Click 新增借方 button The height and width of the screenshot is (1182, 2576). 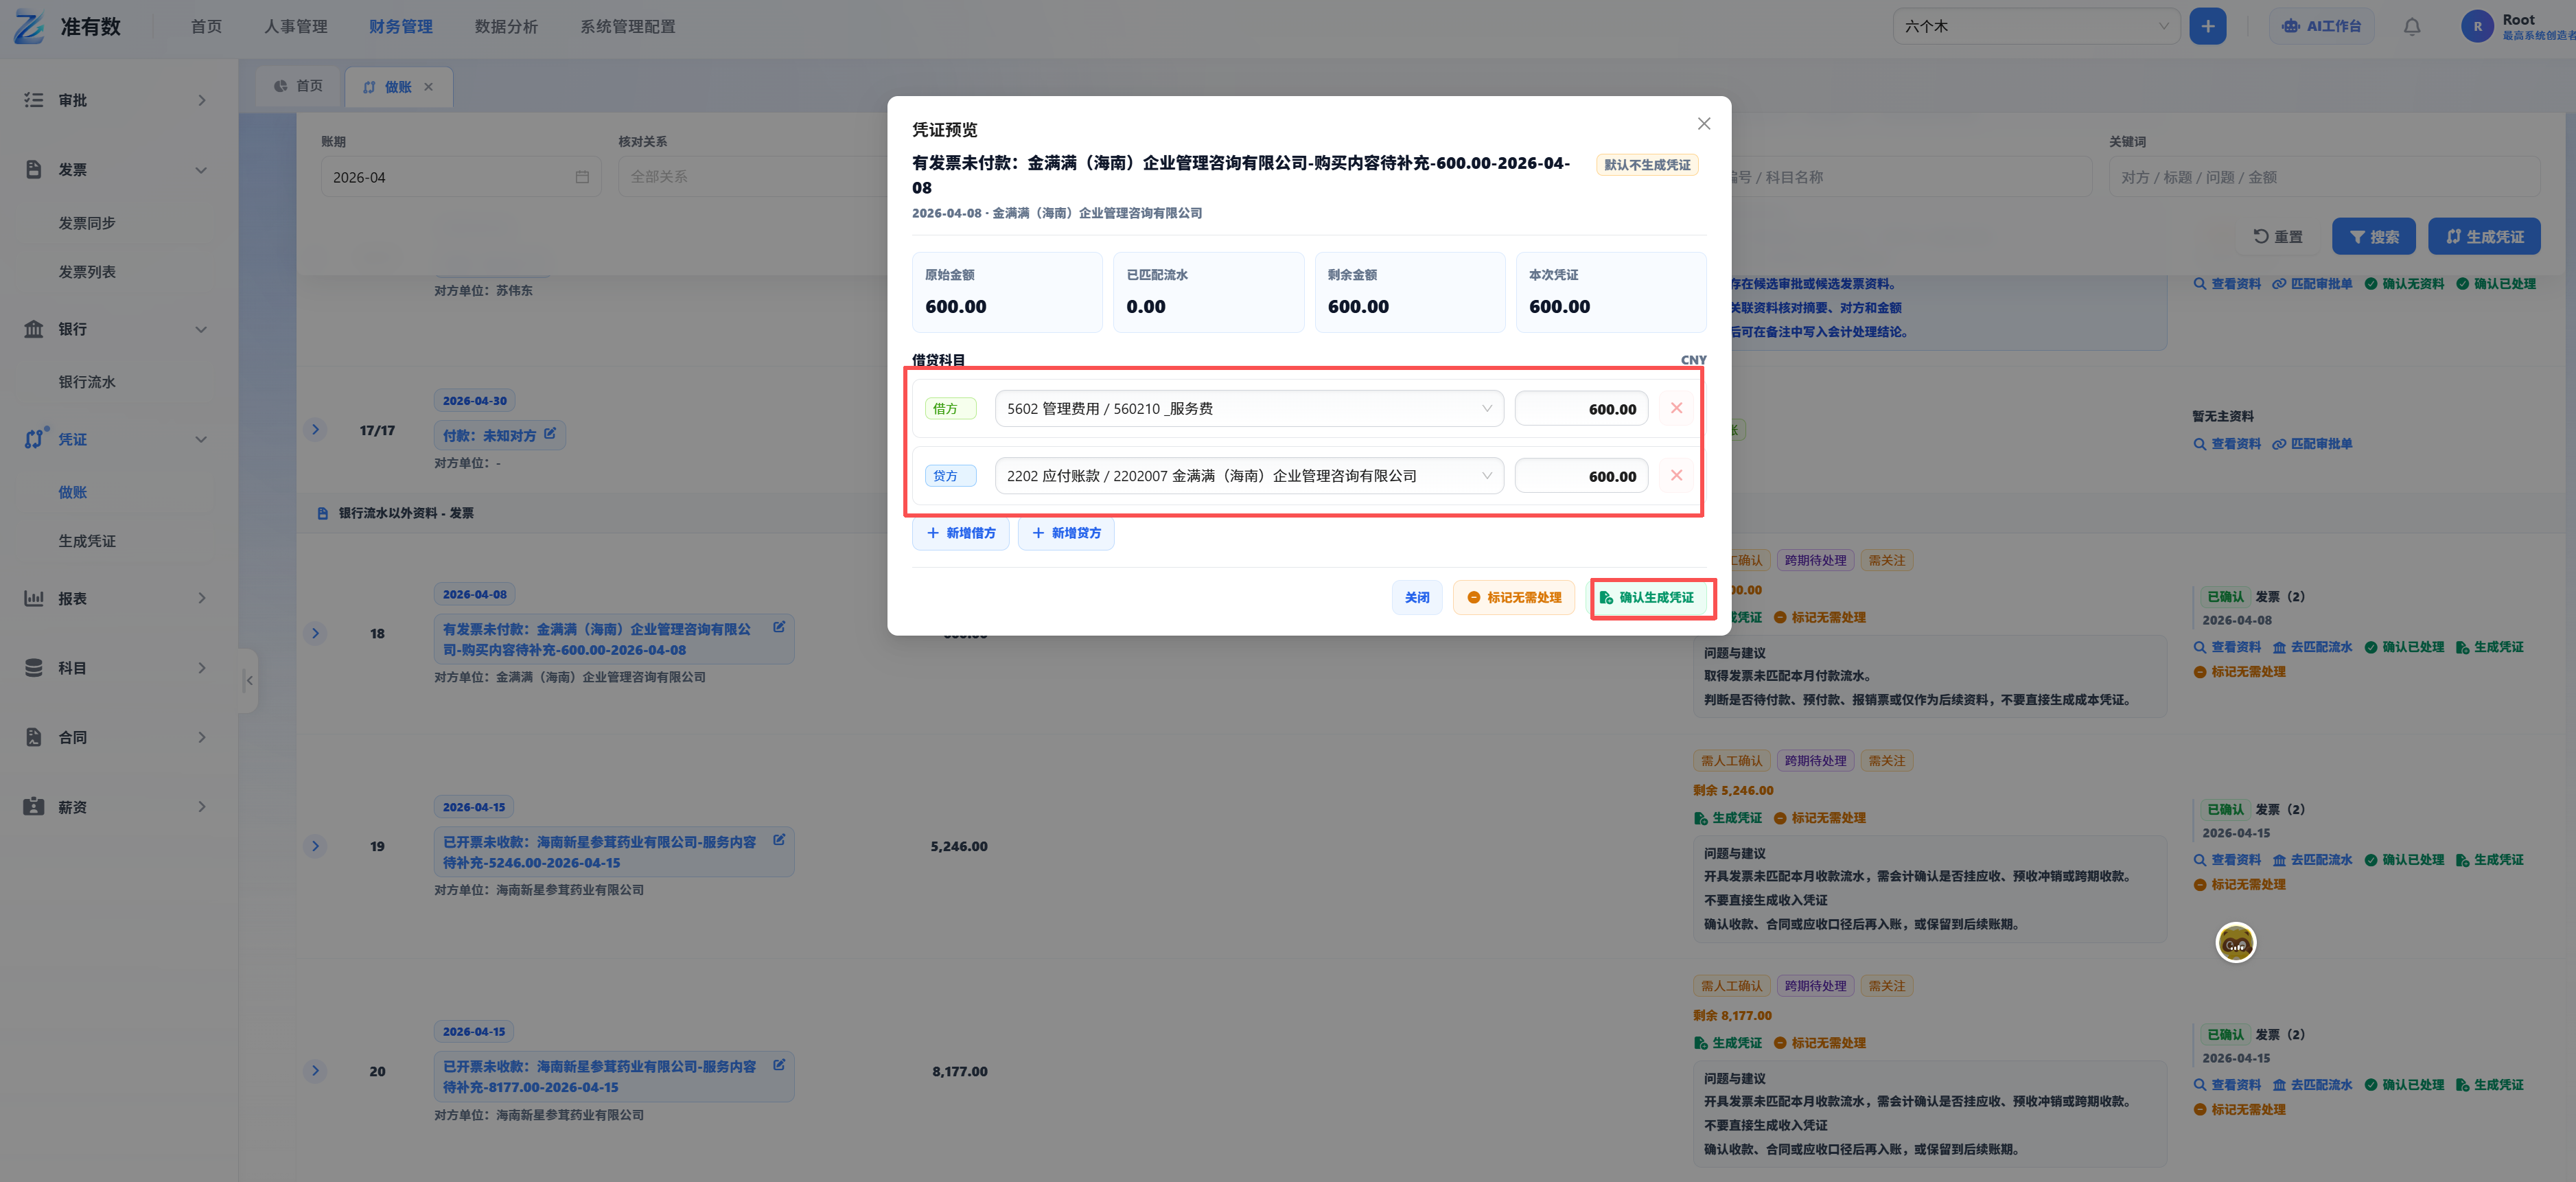[x=960, y=533]
